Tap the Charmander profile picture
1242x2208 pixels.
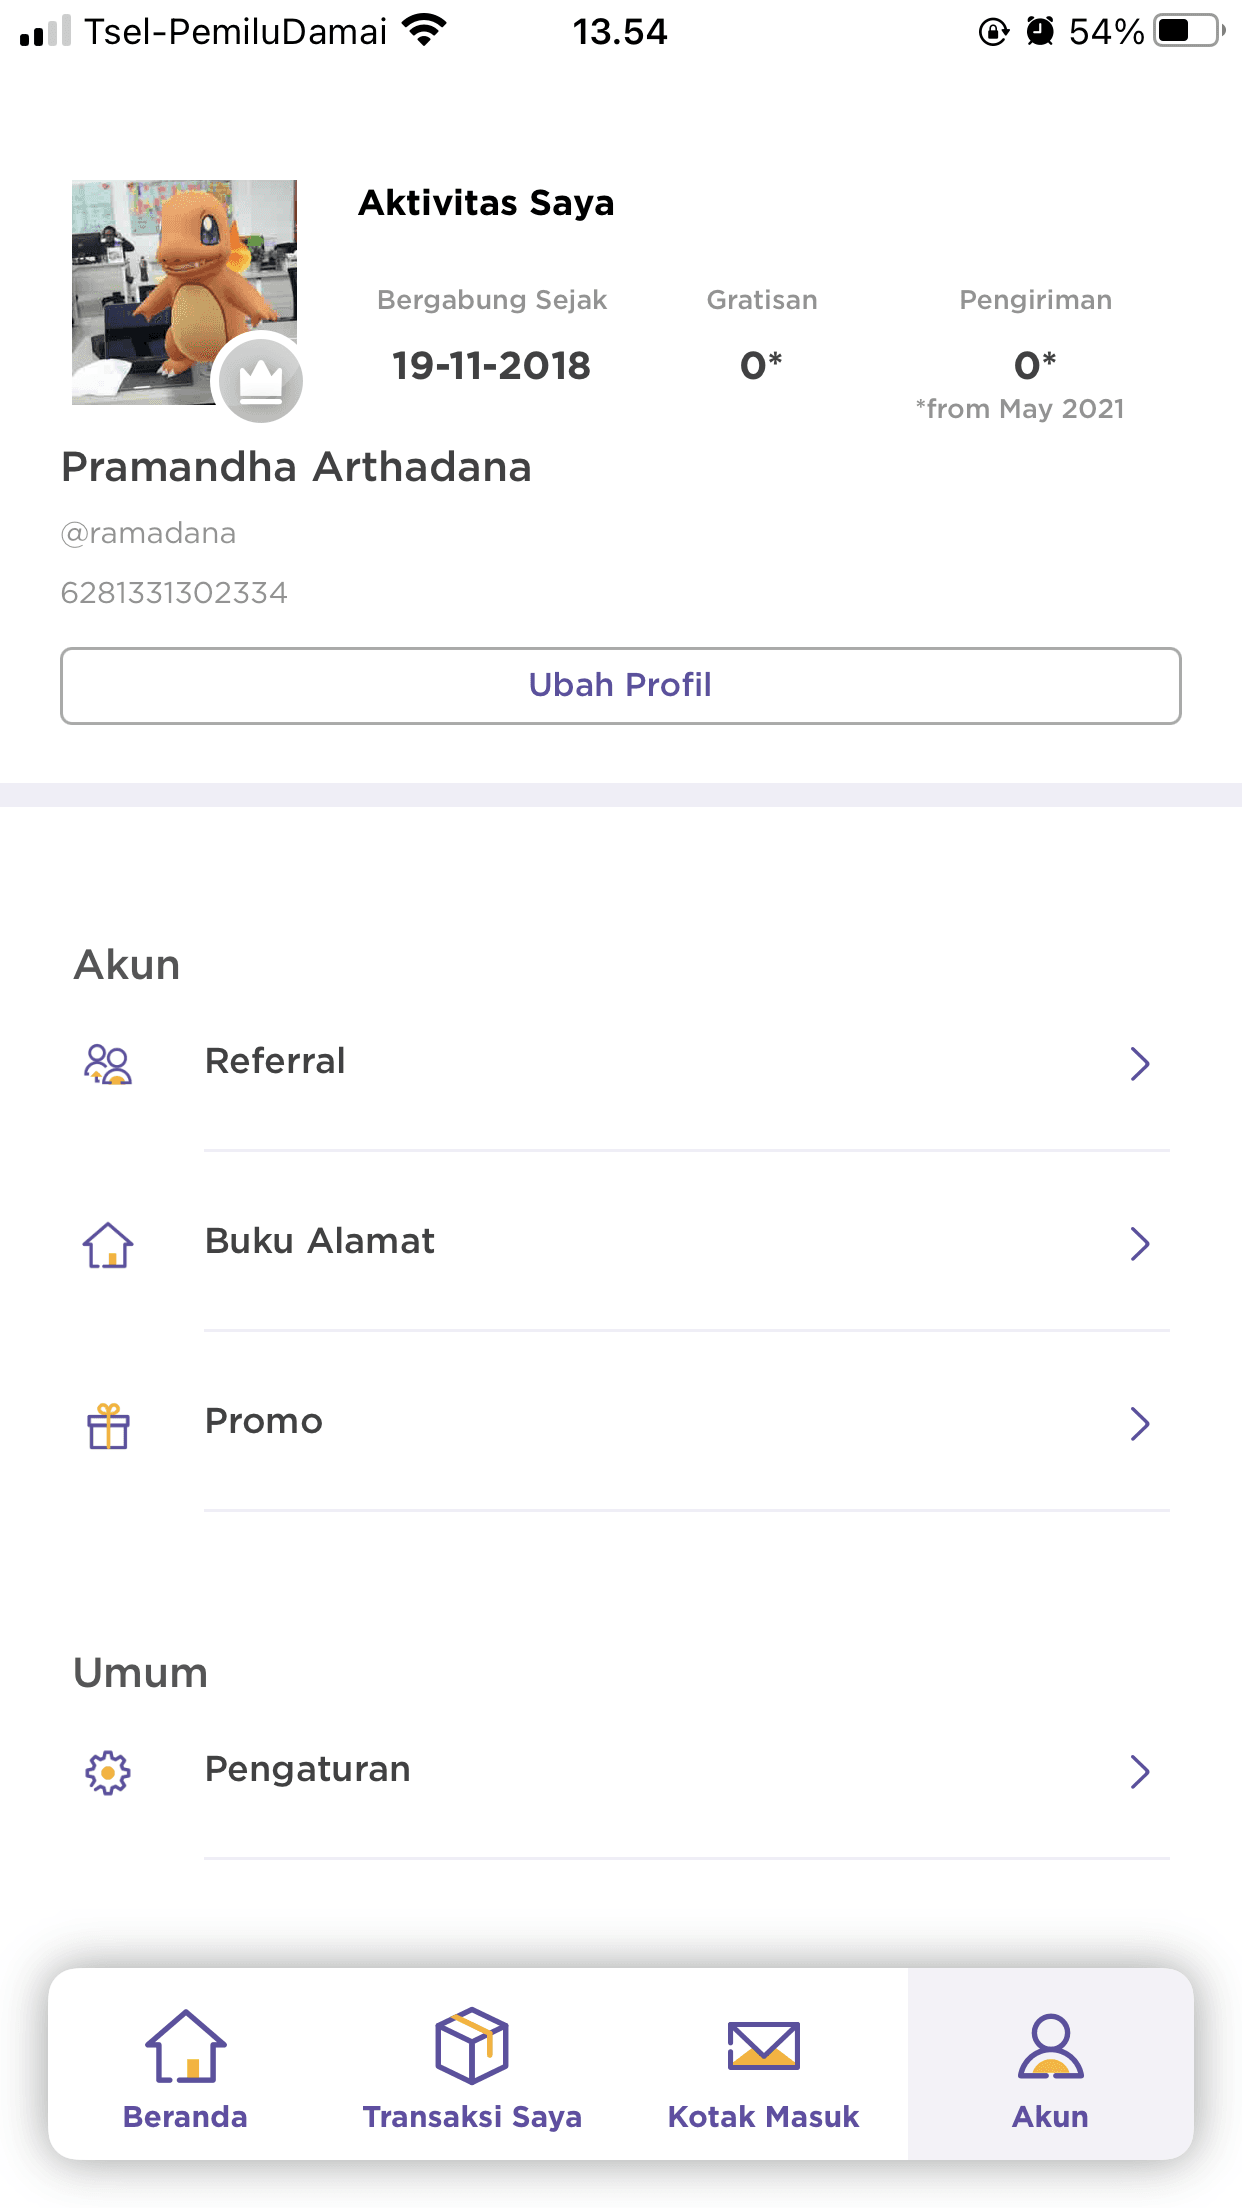(x=184, y=292)
